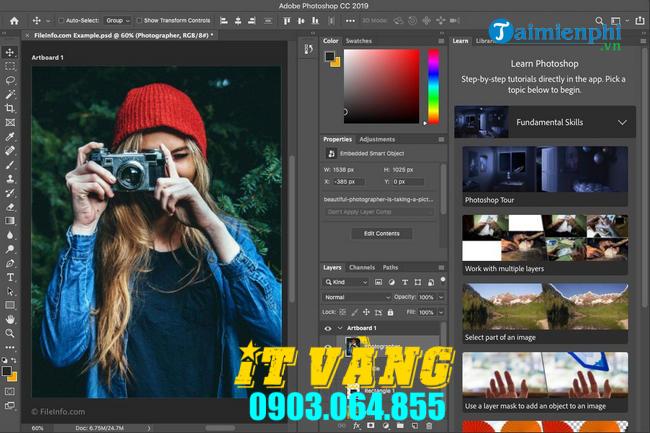
Task: Select the Rectangle shape tool
Action: (x=10, y=305)
